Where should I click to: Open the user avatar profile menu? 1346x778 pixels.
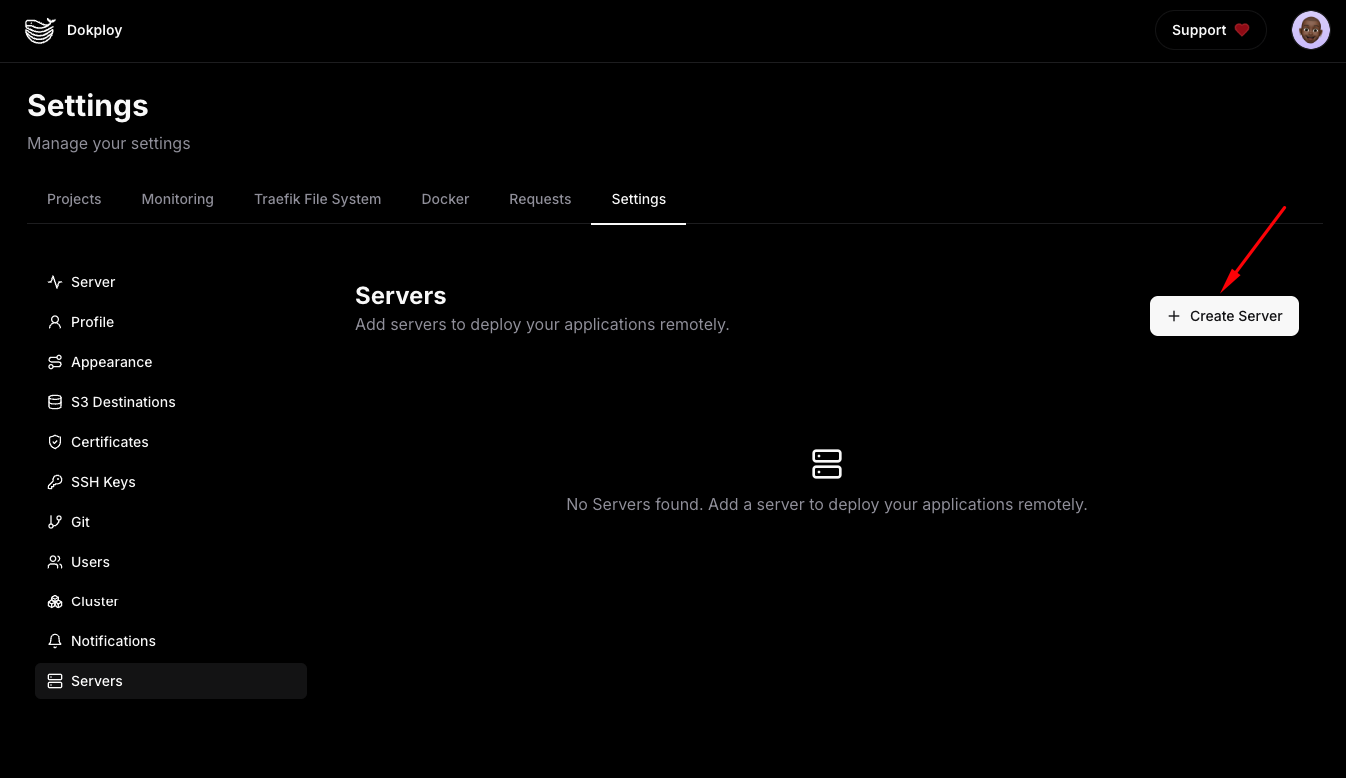(1310, 30)
